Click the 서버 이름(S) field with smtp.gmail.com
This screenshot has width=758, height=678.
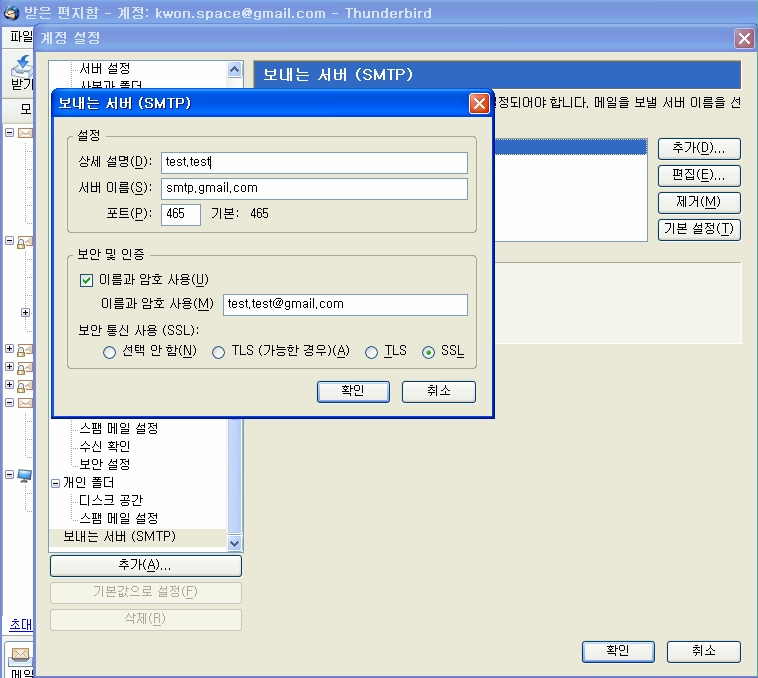click(x=314, y=188)
